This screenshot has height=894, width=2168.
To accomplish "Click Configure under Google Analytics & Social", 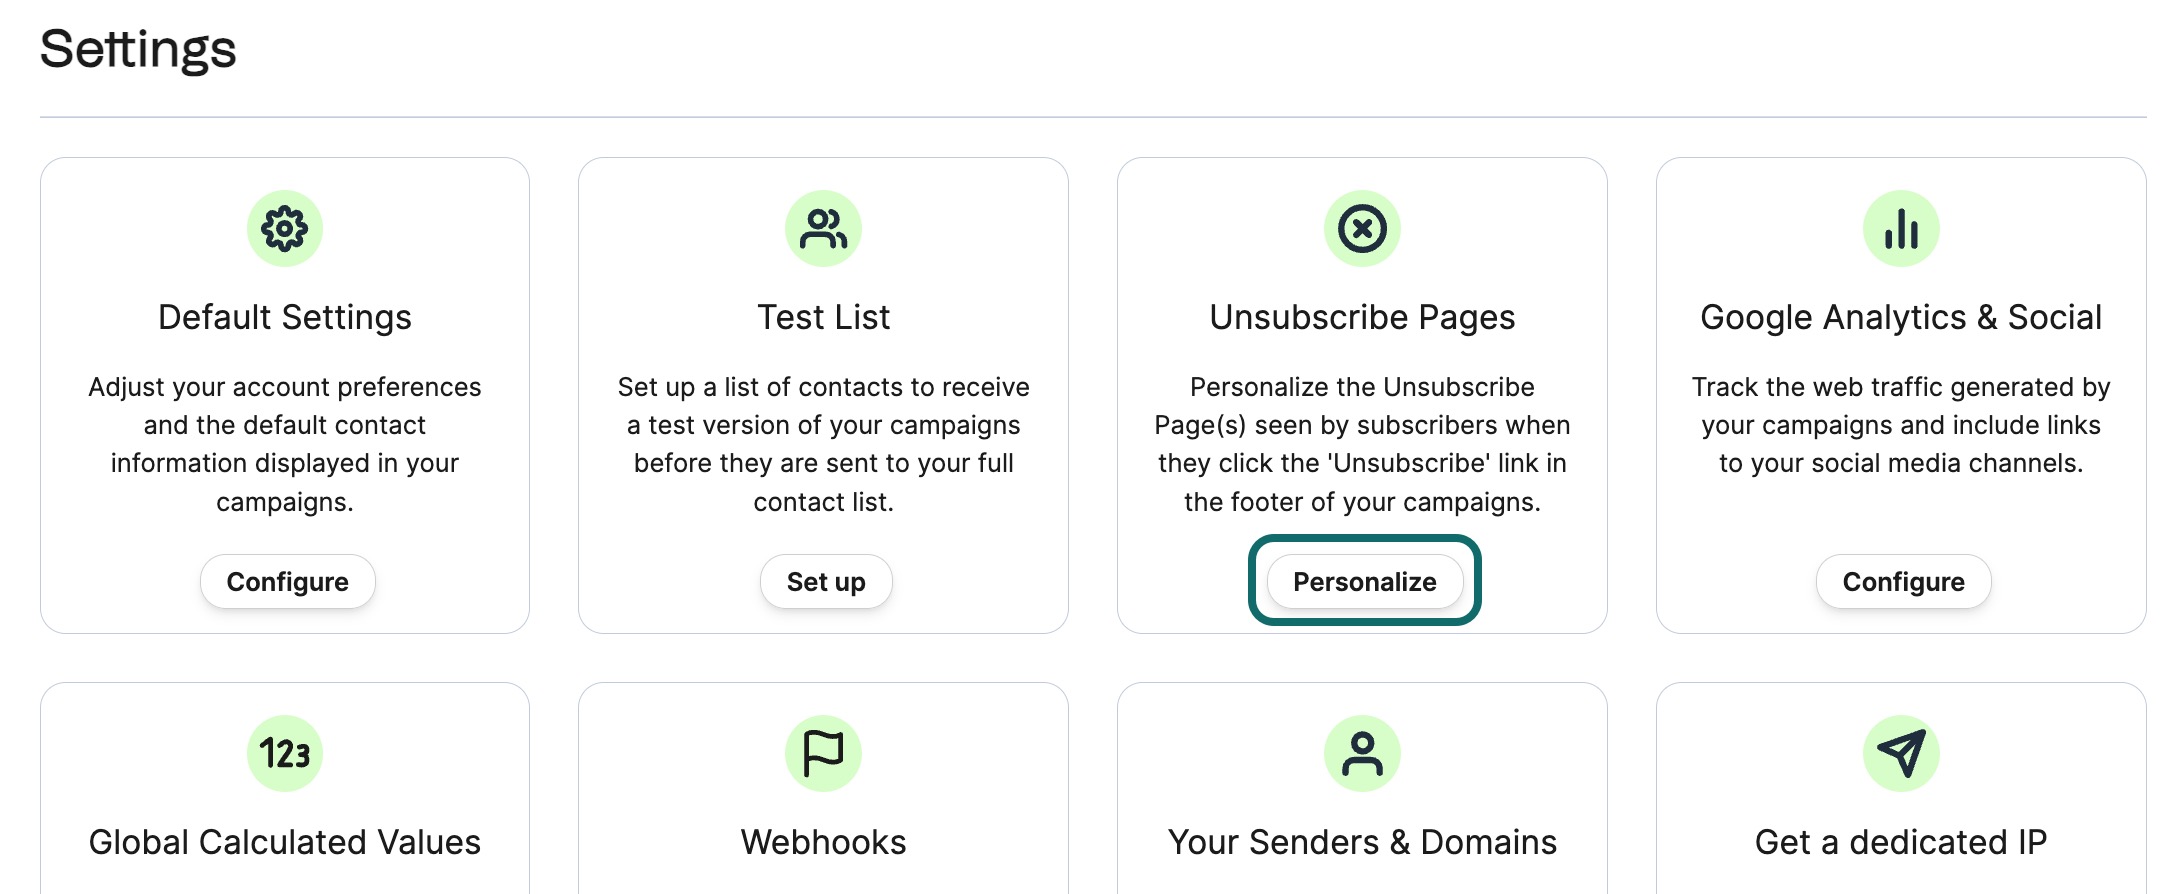I will pyautogui.click(x=1902, y=581).
